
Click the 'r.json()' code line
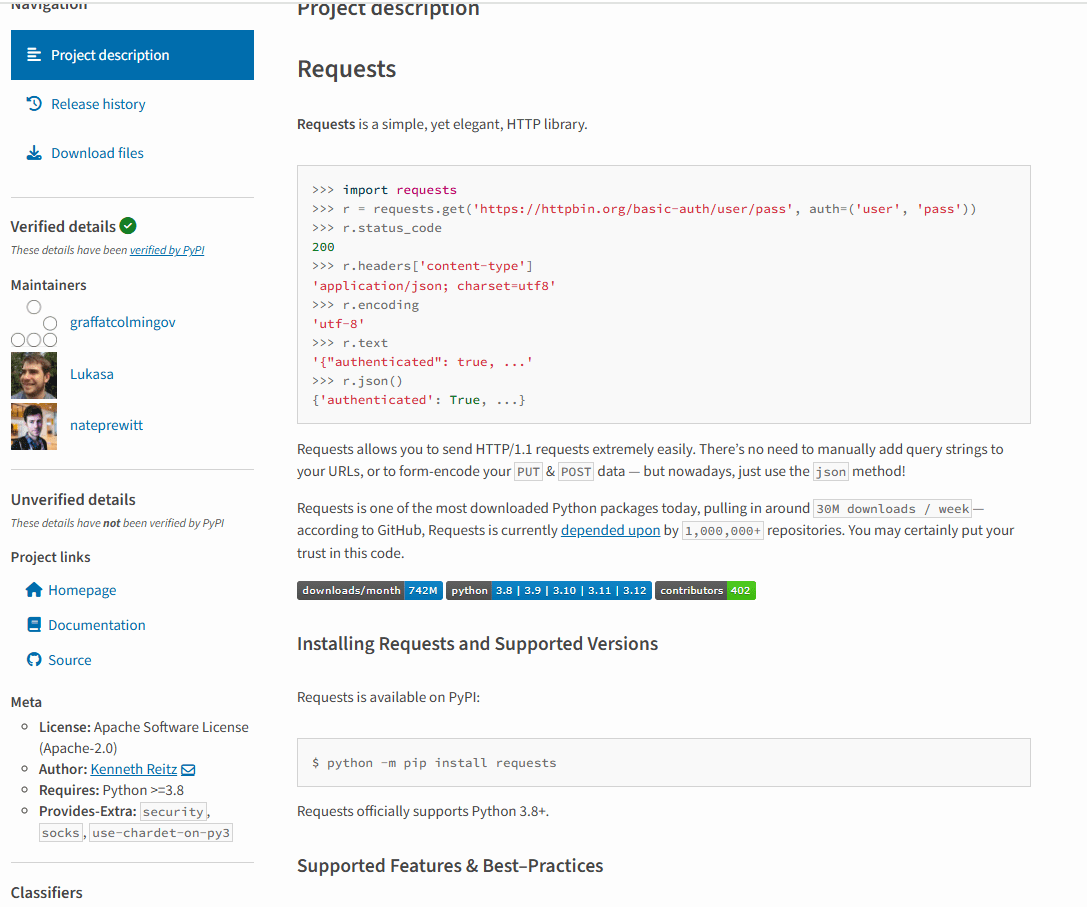(x=357, y=381)
